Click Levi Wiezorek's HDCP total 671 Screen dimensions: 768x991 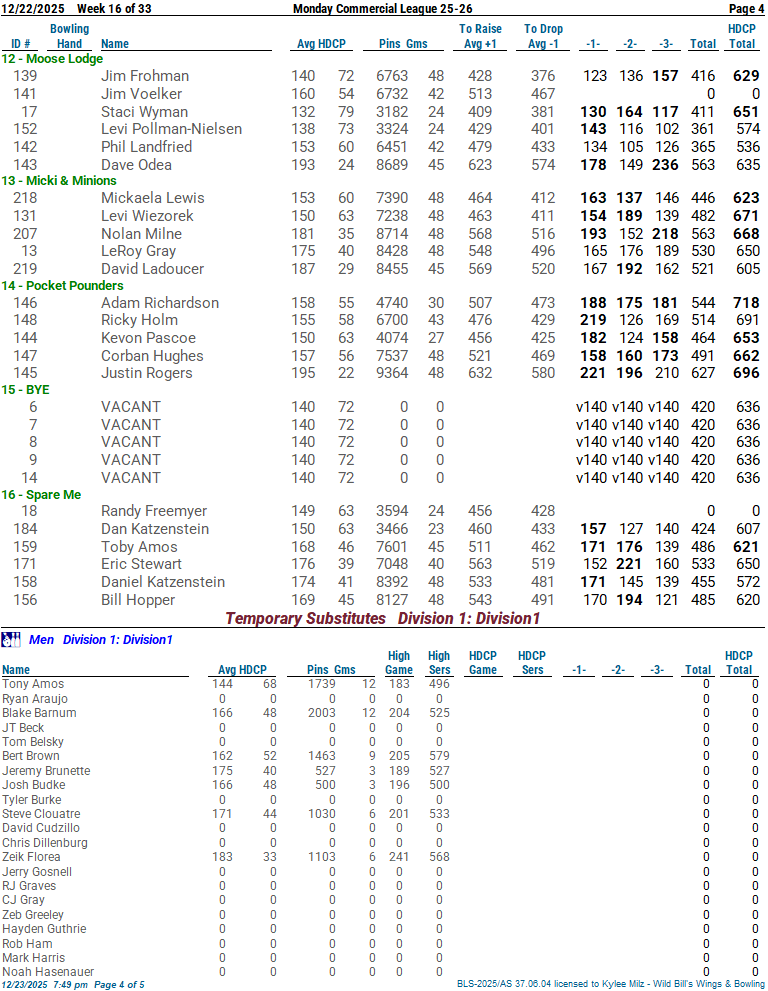747,216
